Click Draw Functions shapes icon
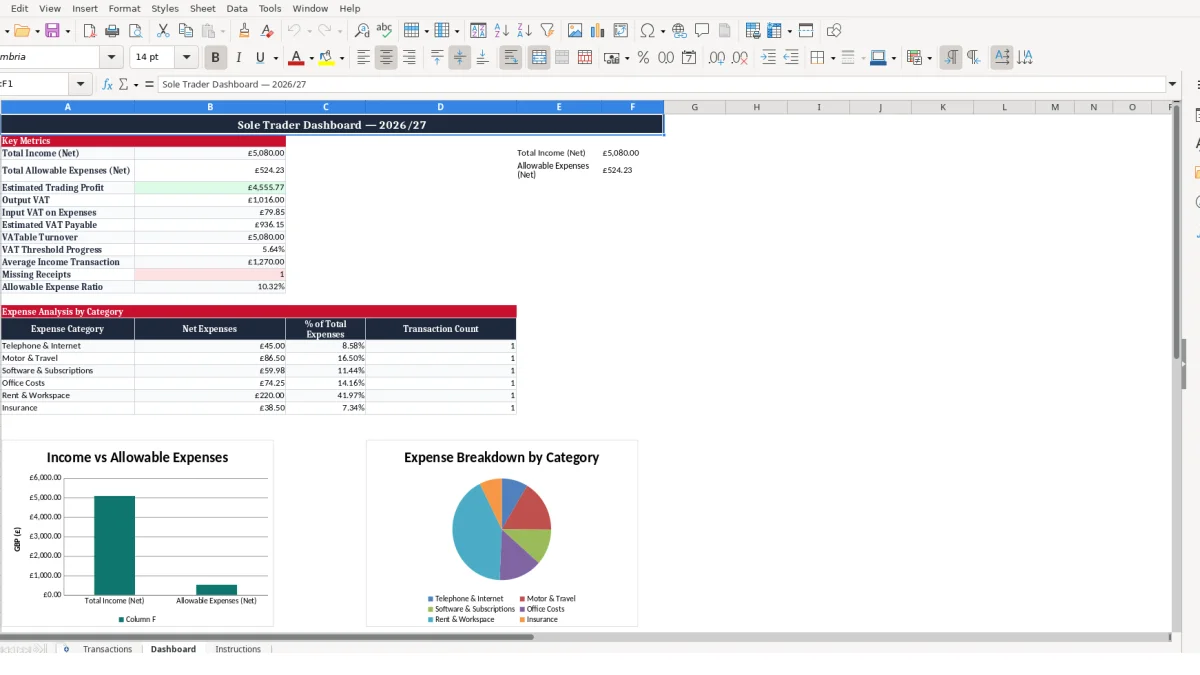This screenshot has height=675, width=1200. pos(834,31)
